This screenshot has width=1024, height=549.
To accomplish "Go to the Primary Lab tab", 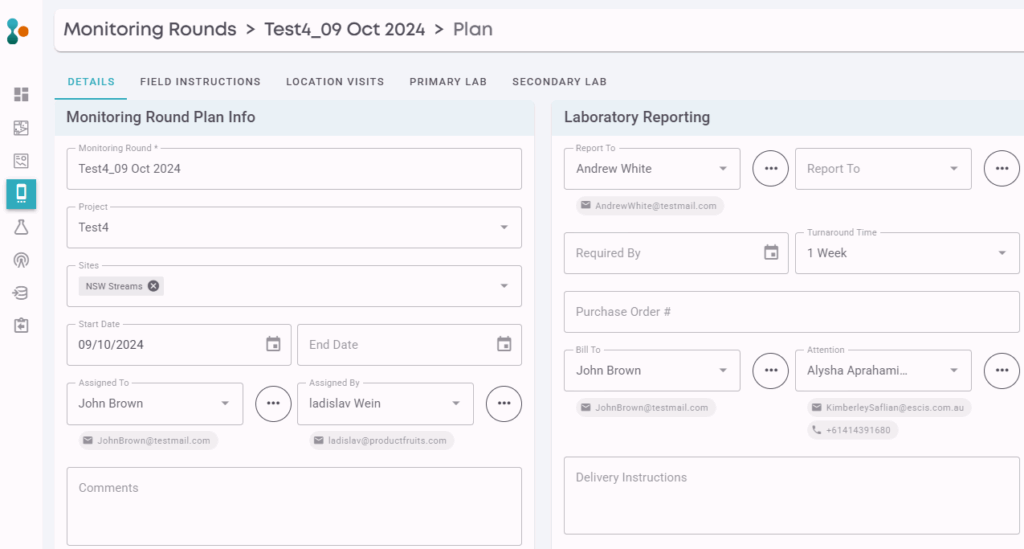I will [x=447, y=82].
